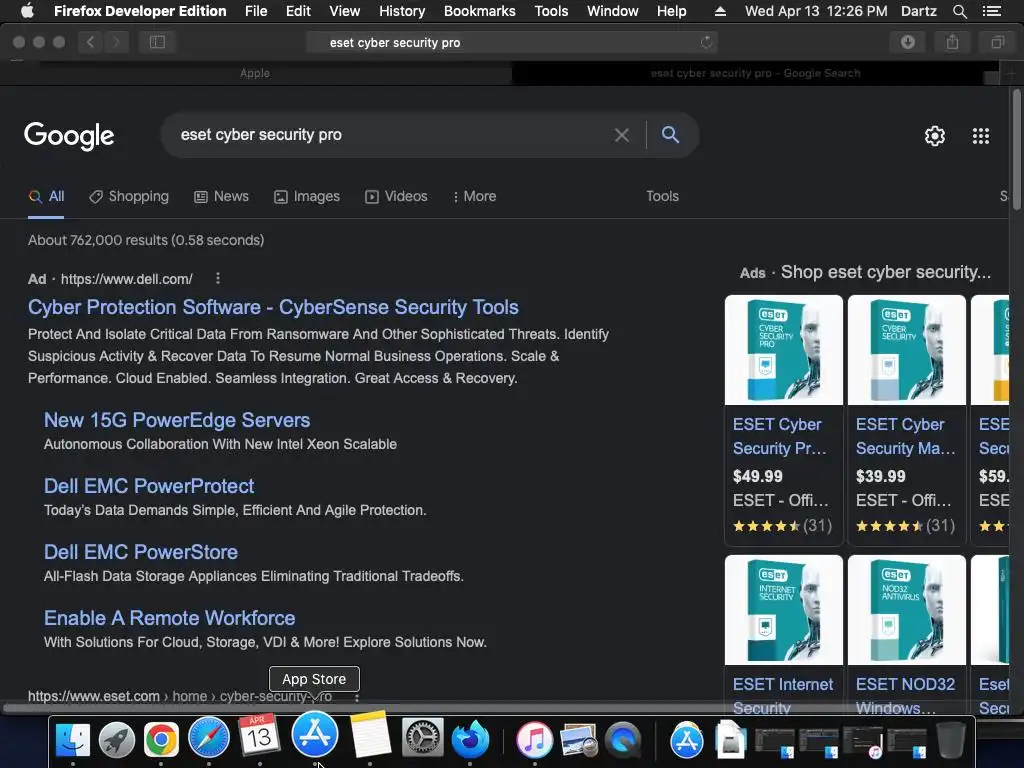
Task: Open Dell EMC PowerStore link
Action: [x=140, y=552]
